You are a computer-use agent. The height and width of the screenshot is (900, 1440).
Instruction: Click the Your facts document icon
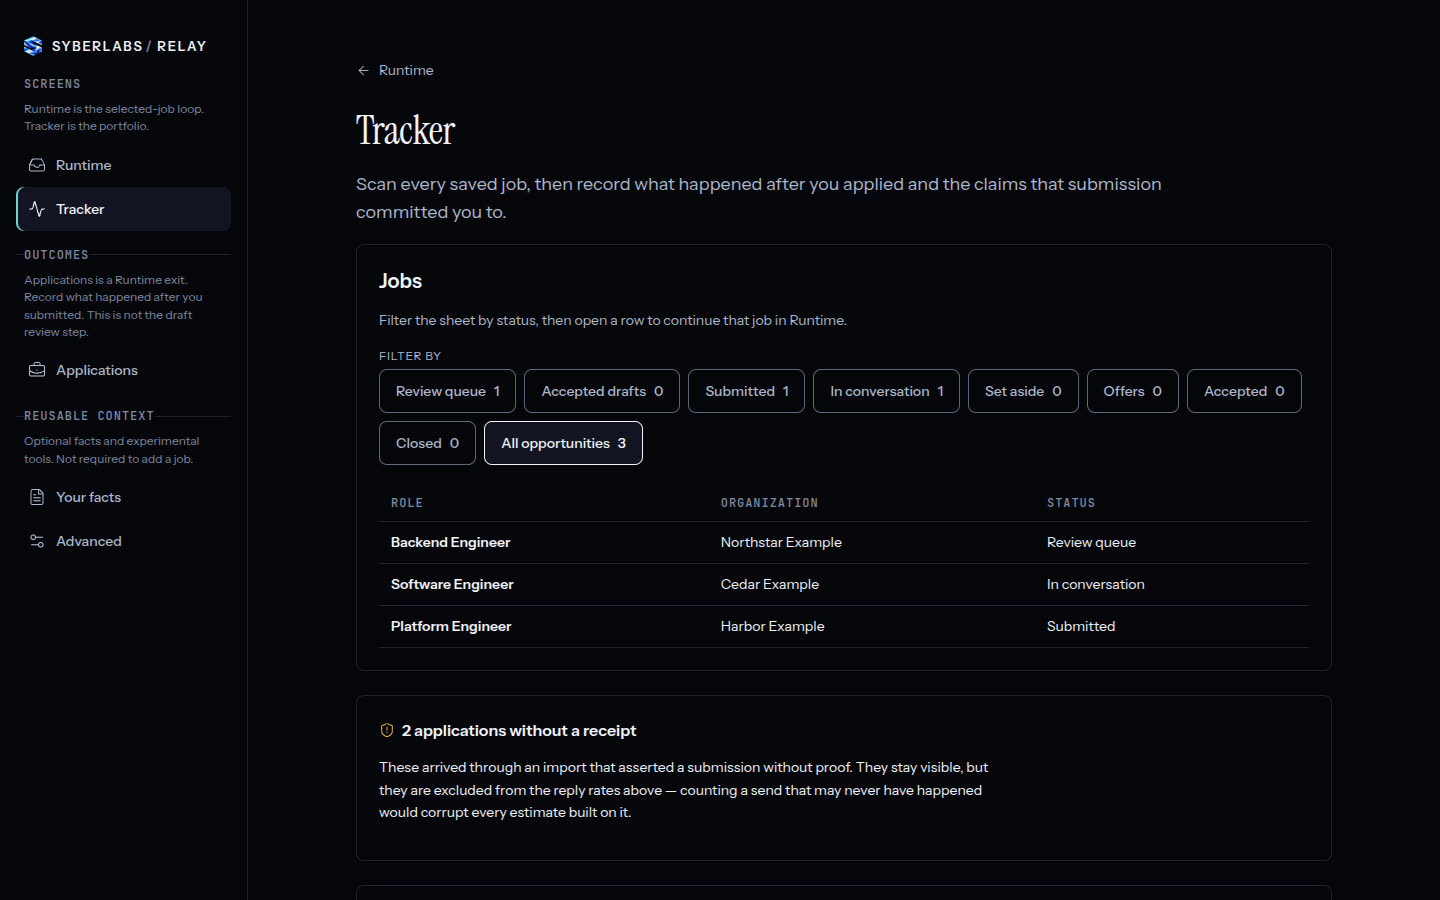pyautogui.click(x=37, y=497)
